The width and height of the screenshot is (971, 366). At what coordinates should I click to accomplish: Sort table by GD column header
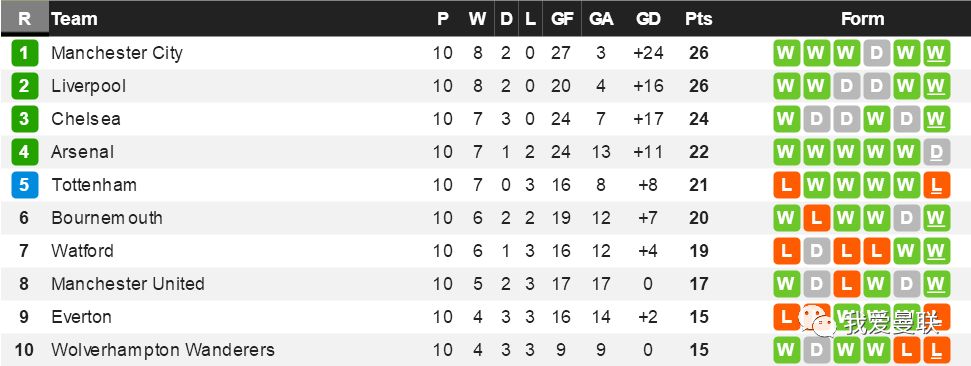tap(648, 19)
